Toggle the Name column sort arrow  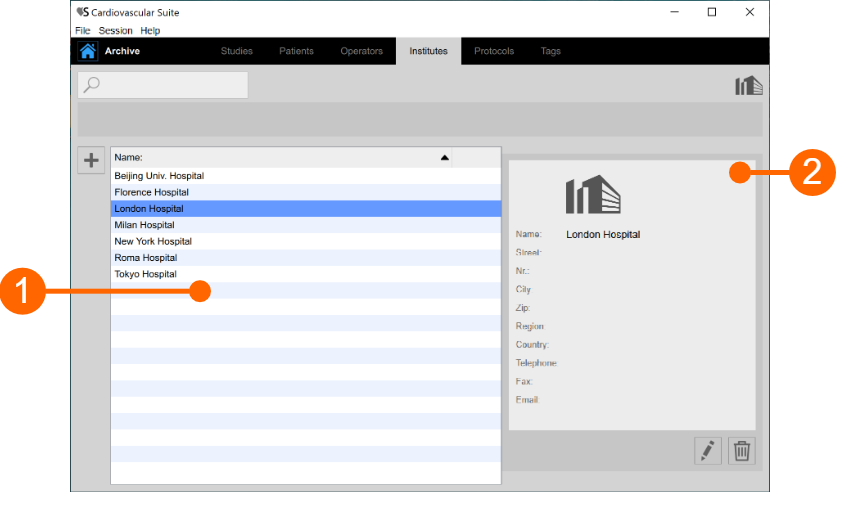tap(445, 158)
